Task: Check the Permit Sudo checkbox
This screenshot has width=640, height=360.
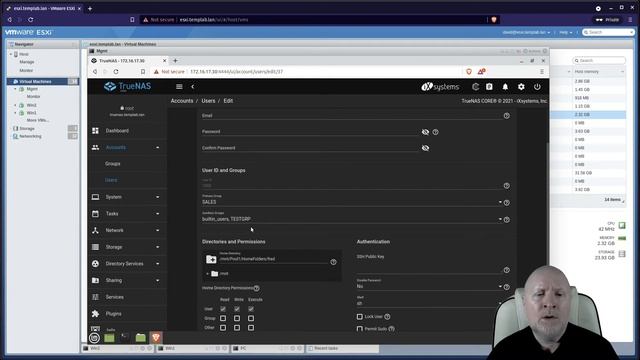Action: [x=360, y=329]
